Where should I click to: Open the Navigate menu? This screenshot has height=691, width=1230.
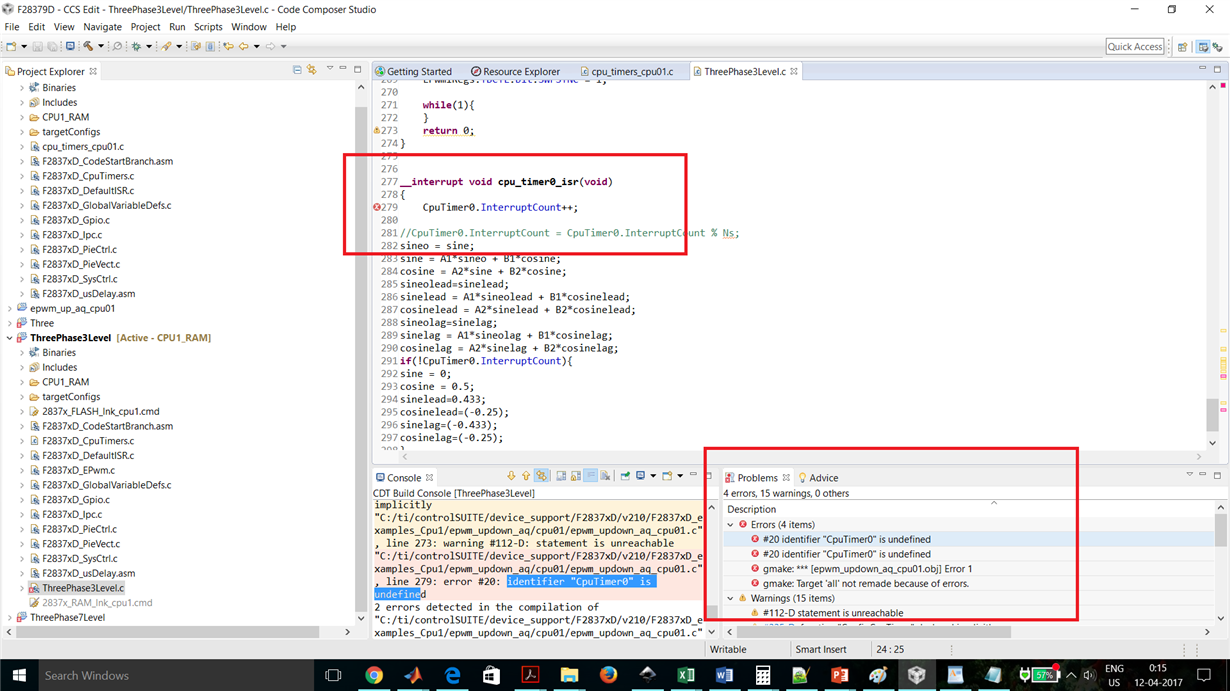[x=102, y=27]
